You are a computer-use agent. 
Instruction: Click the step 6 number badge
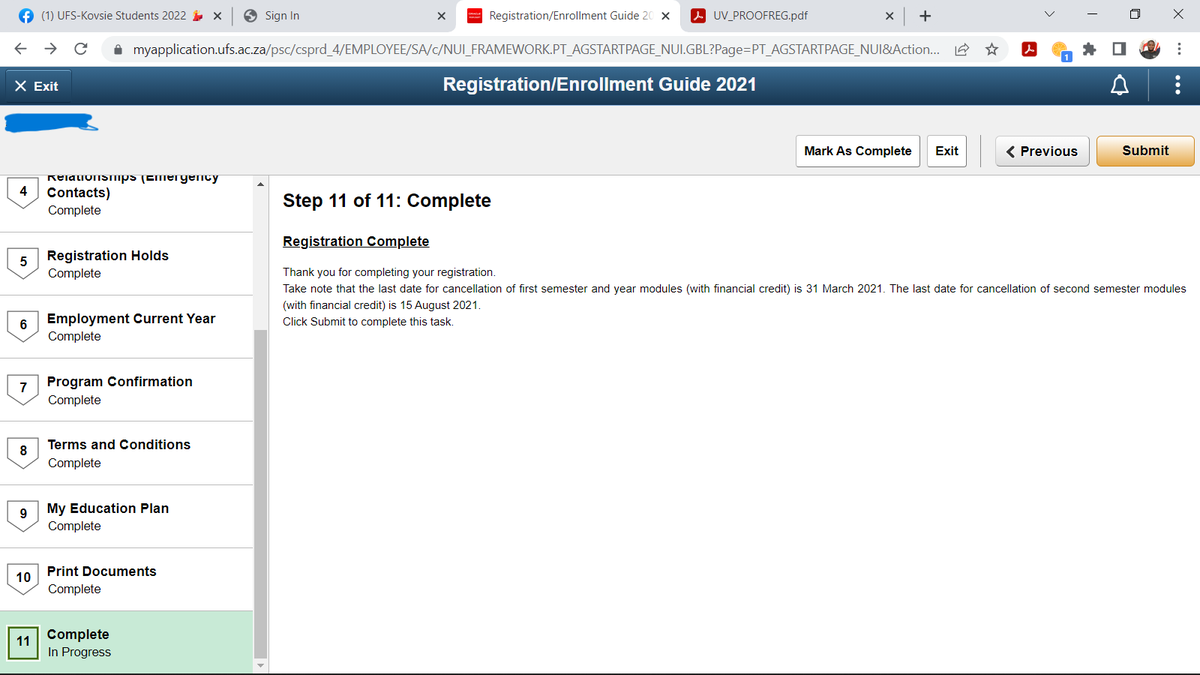point(22,325)
